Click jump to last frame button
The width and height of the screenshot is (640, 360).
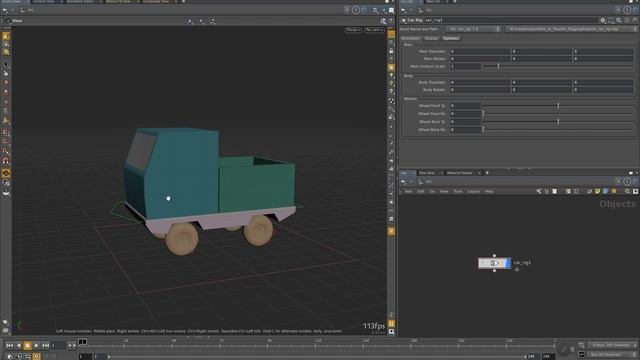tap(45, 346)
